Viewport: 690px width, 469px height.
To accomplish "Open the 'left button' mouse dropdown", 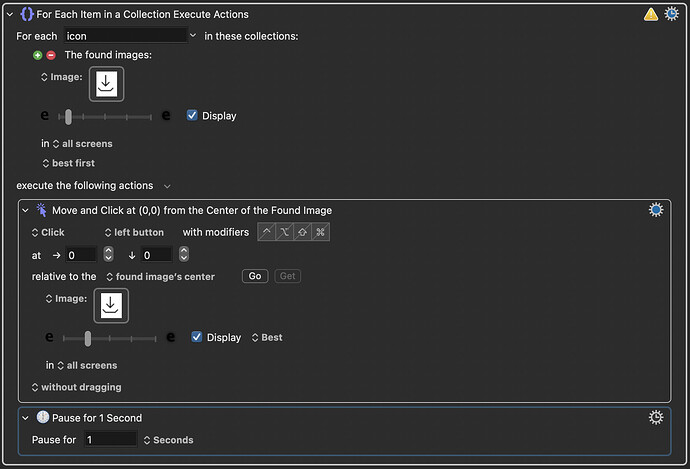I will (133, 232).
